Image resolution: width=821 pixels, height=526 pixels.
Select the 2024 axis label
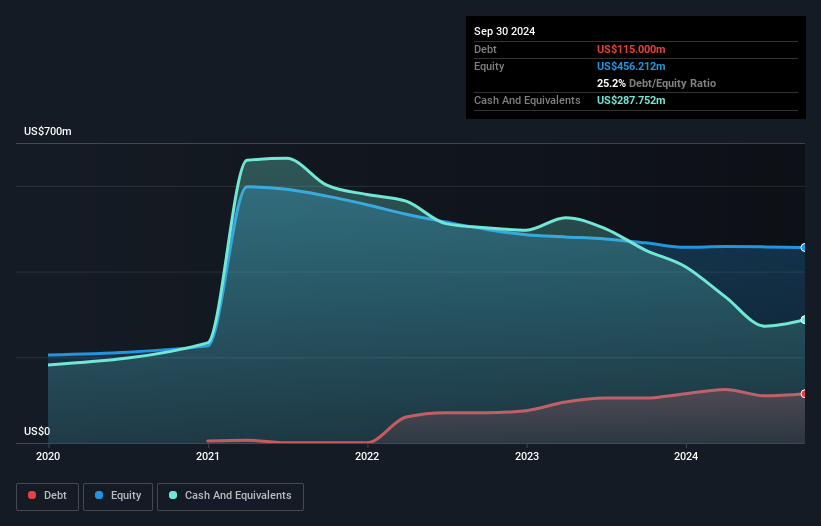[686, 456]
